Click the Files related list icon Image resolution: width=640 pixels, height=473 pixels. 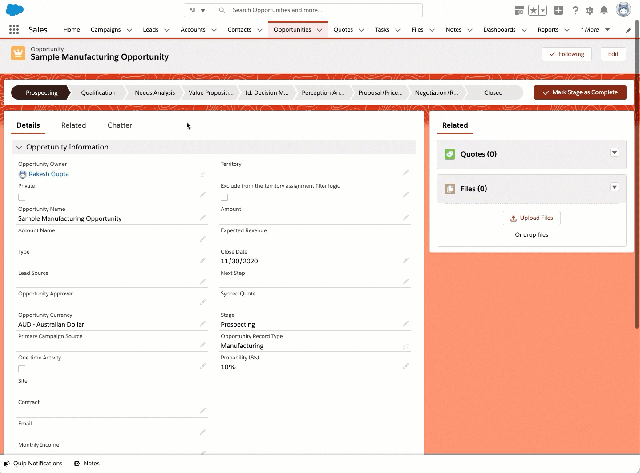tap(450, 188)
